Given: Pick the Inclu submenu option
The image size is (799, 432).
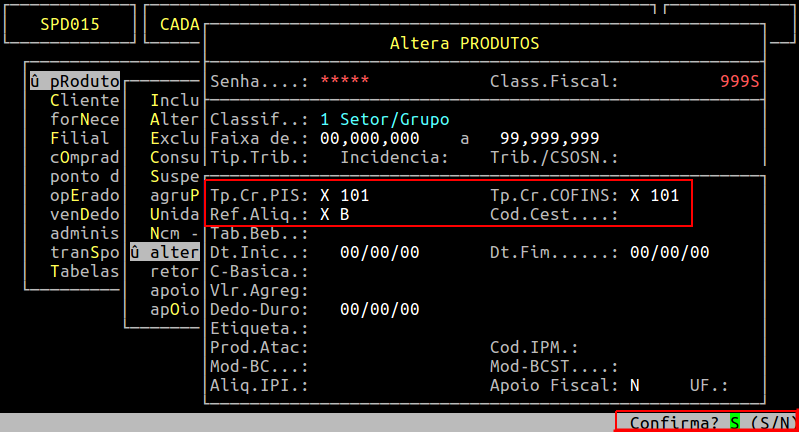Looking at the screenshot, I should click(174, 100).
